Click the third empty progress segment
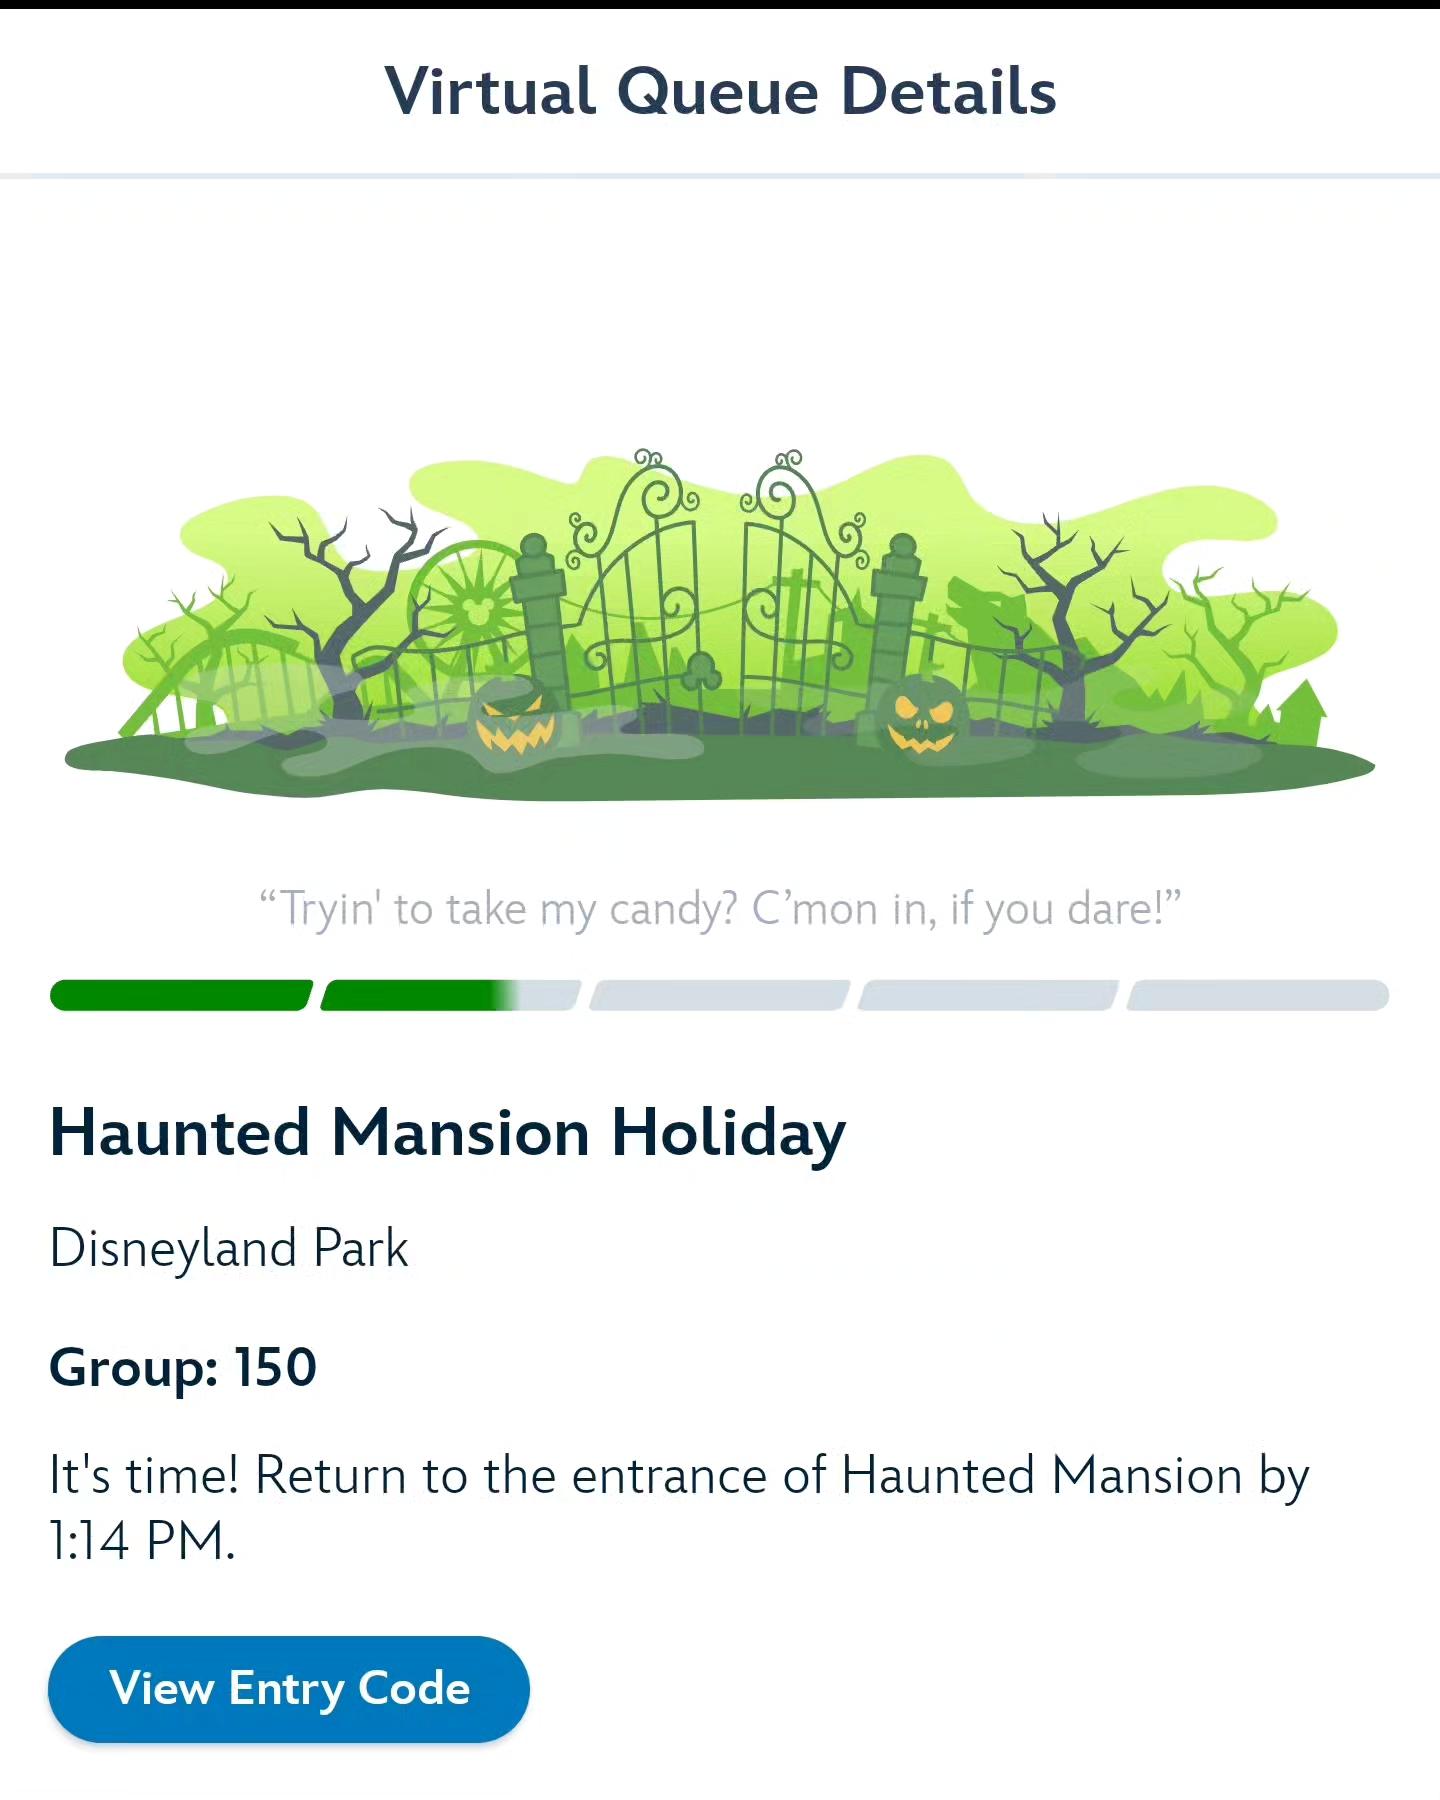Image resolution: width=1440 pixels, height=1800 pixels. tap(719, 996)
